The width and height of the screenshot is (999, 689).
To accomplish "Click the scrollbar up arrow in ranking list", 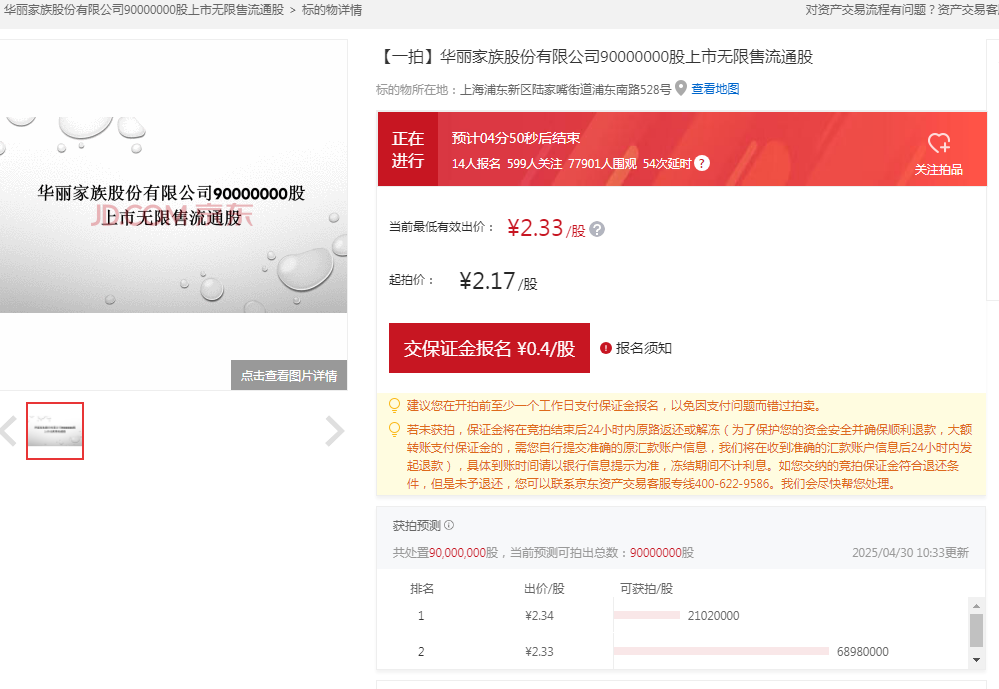I will tap(976, 606).
